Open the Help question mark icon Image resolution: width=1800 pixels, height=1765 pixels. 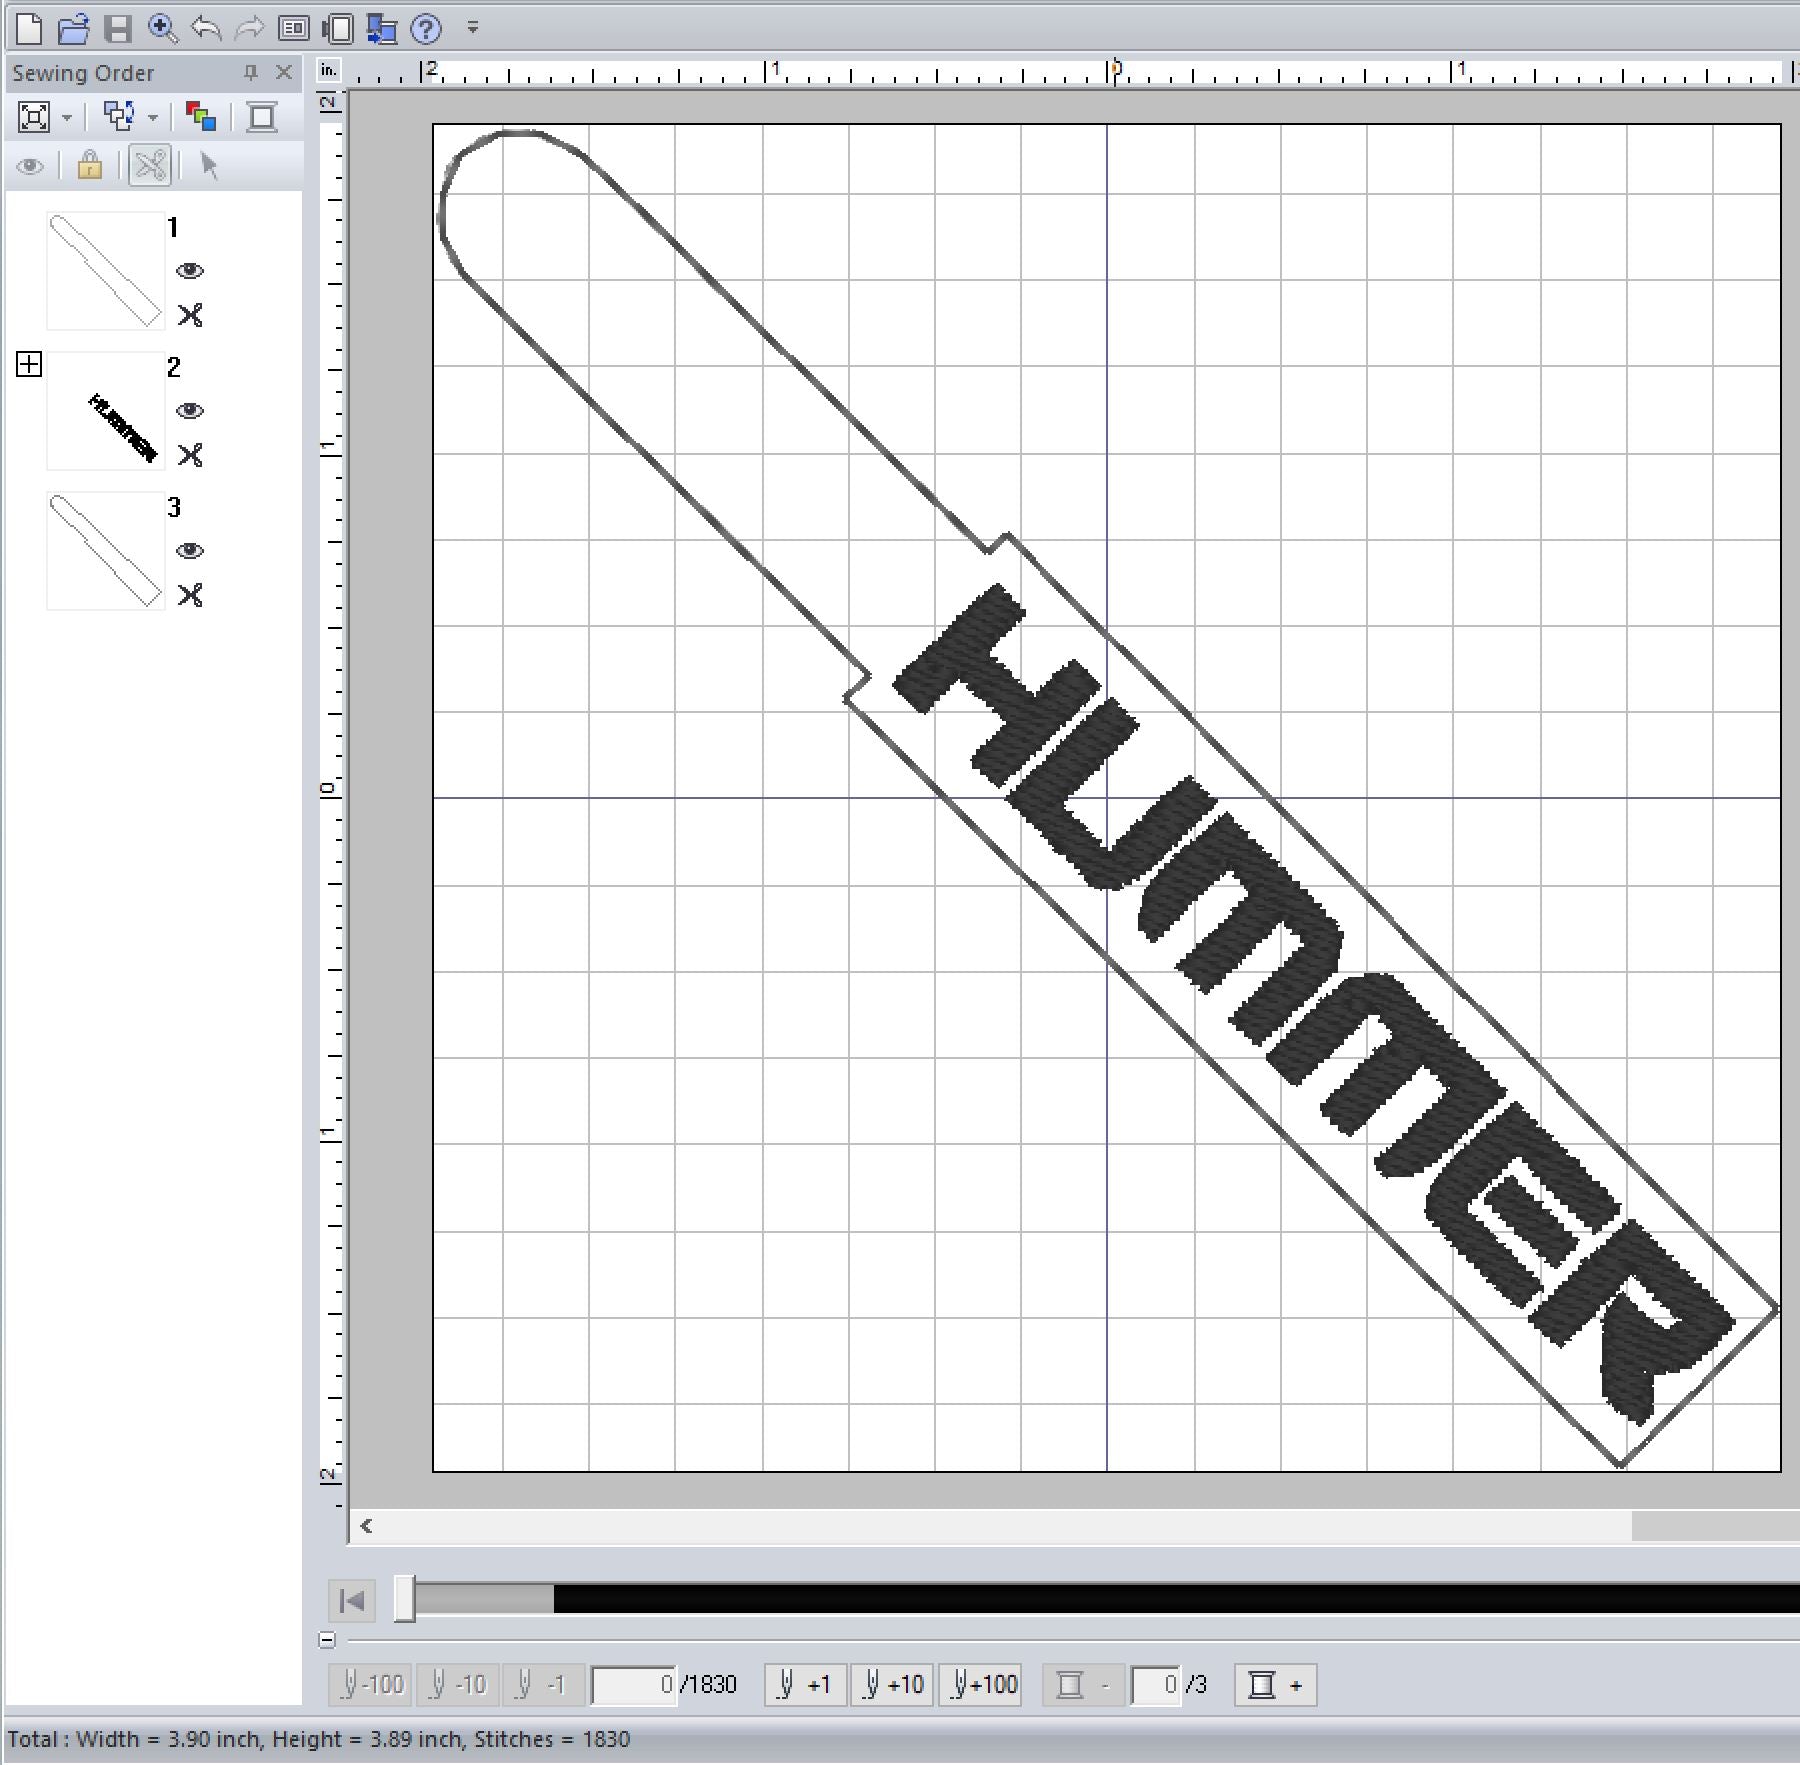pos(426,29)
